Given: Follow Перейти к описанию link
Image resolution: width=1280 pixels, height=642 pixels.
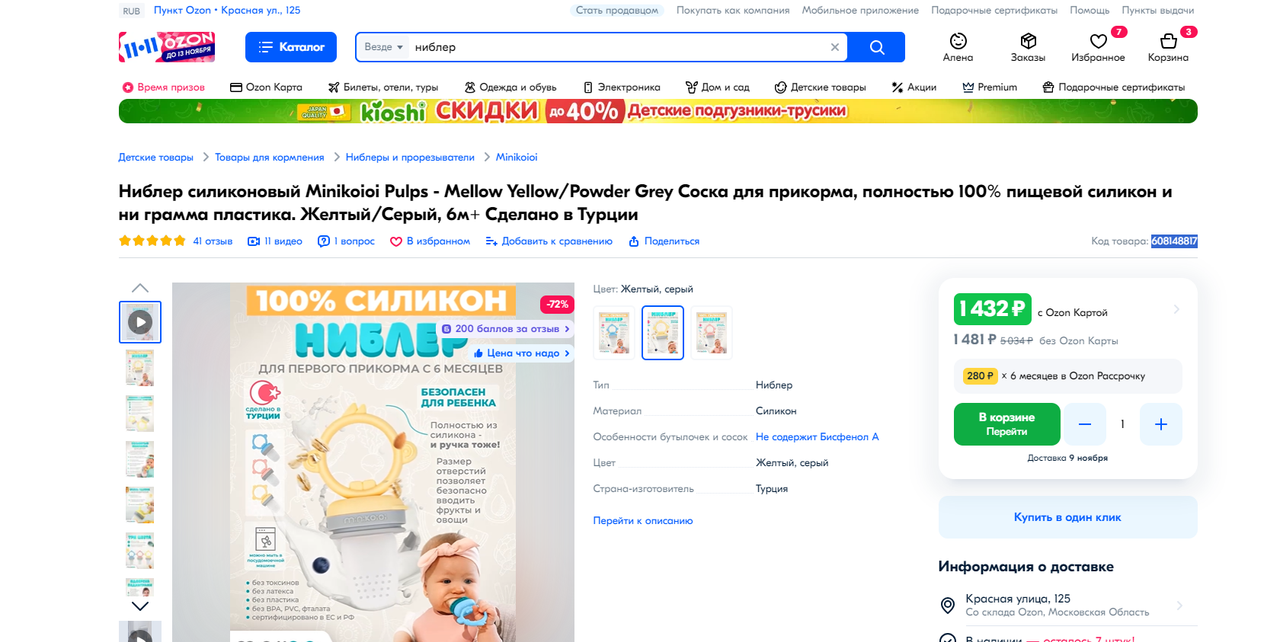Looking at the screenshot, I should pos(643,520).
